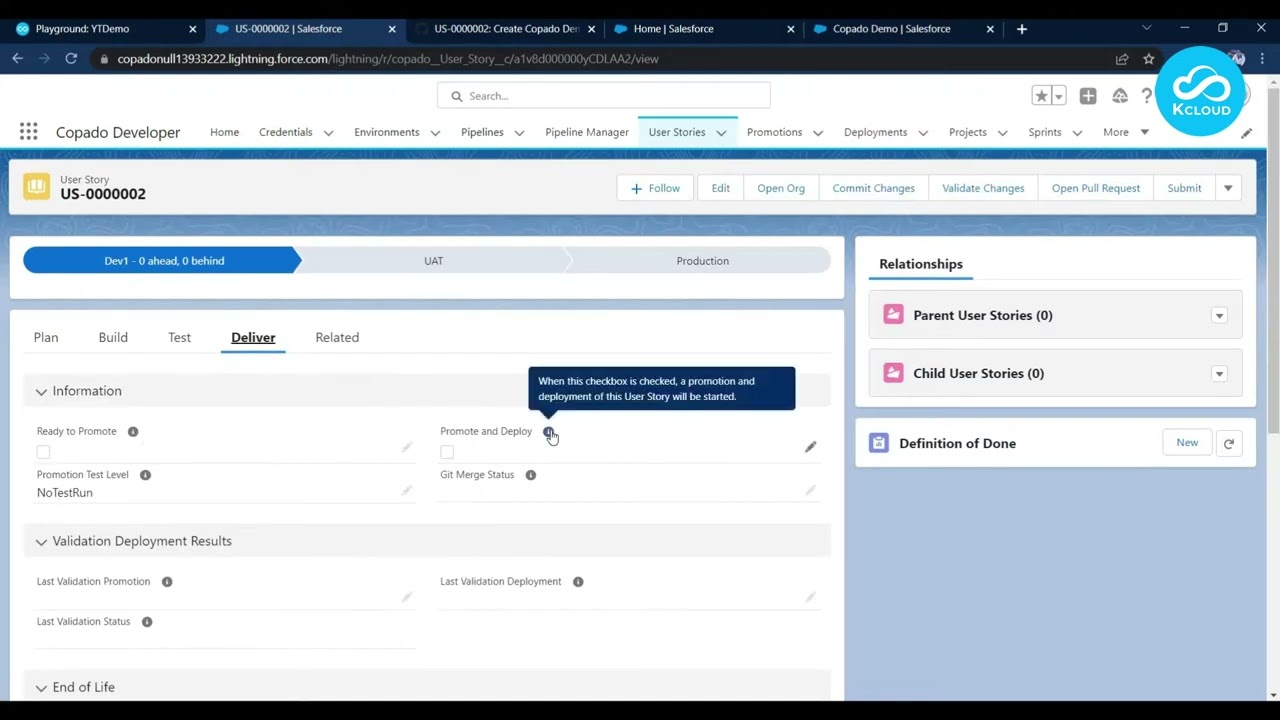
Task: Click the Open Org button
Action: pos(781,188)
